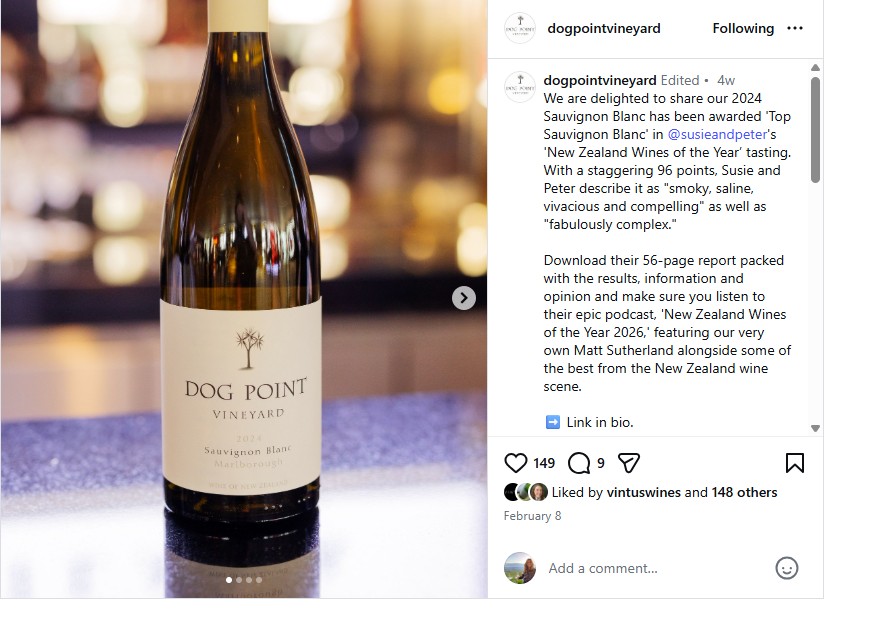The image size is (874, 644).
Task: Open the February 8 post date
Action: coord(532,516)
